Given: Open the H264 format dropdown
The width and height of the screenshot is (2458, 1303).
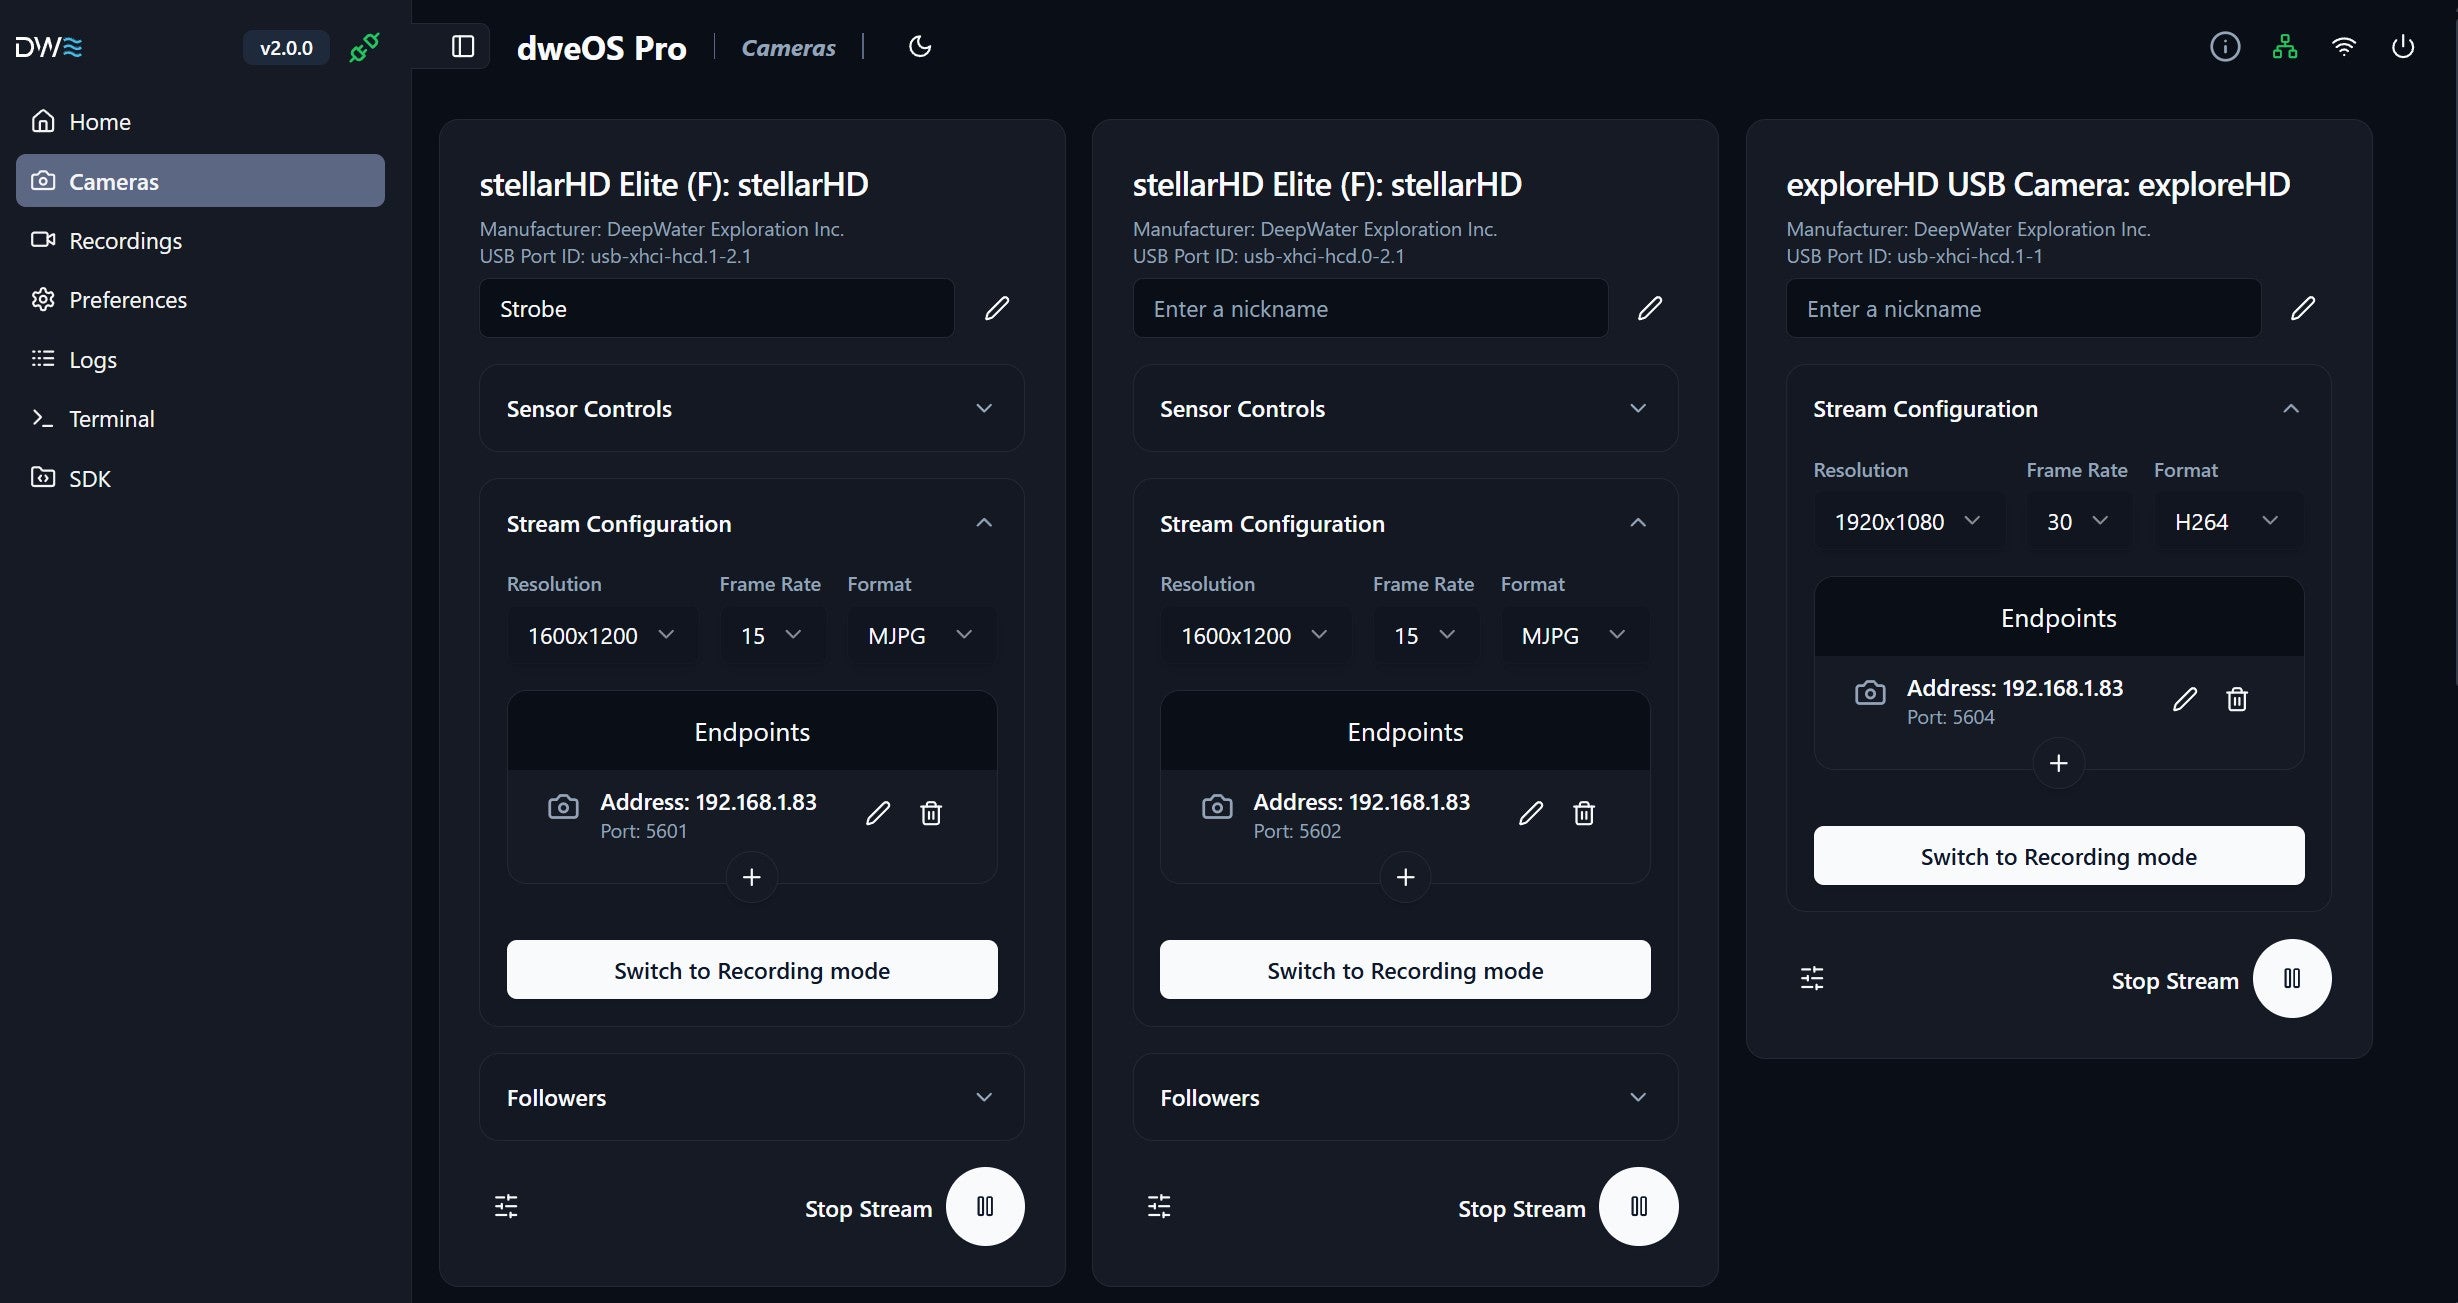Looking at the screenshot, I should click(x=2225, y=521).
